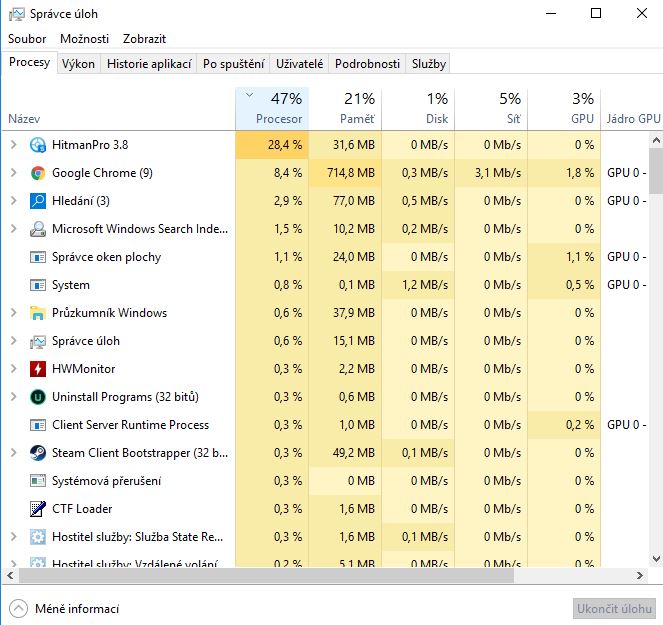
Task: Click the Hostitel služby State Re... gear icon
Action: coord(38,537)
